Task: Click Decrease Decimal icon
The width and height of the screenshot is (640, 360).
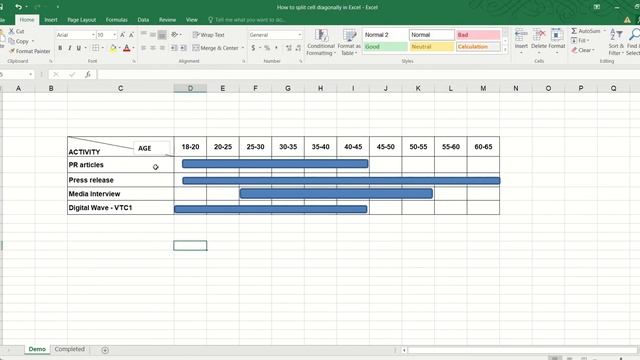Action: coord(298,48)
